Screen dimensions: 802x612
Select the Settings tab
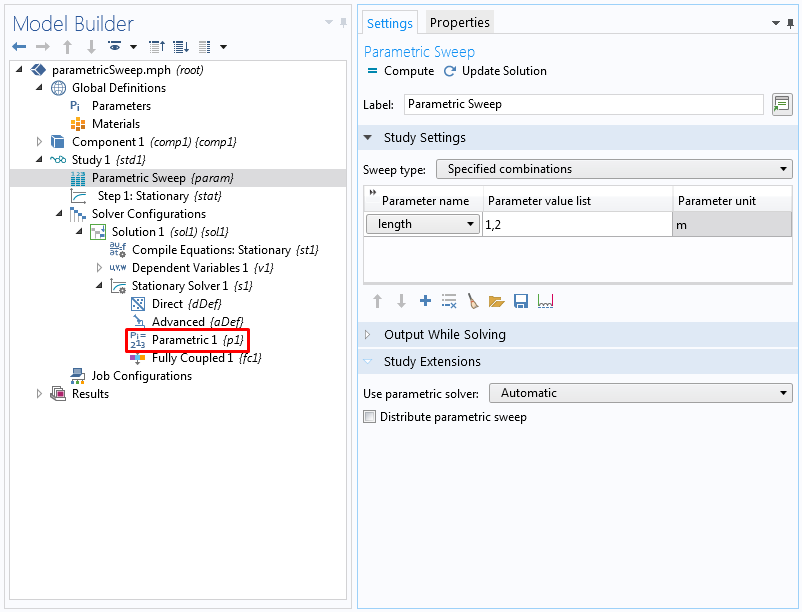(x=389, y=23)
